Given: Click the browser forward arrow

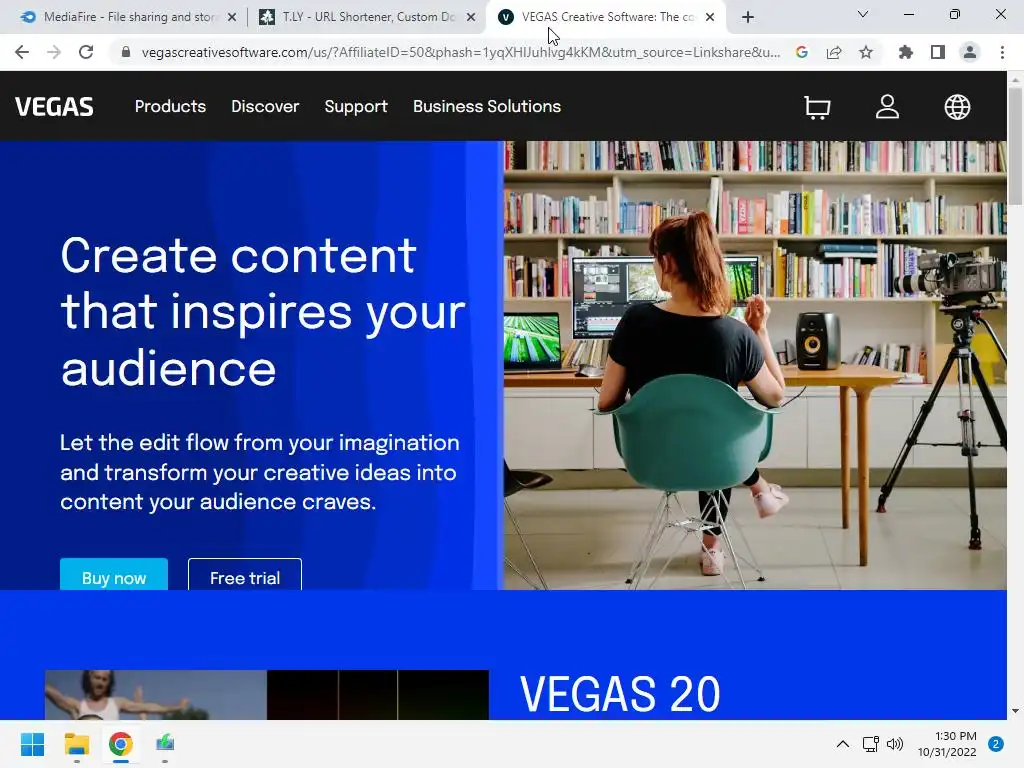Looking at the screenshot, I should [54, 52].
